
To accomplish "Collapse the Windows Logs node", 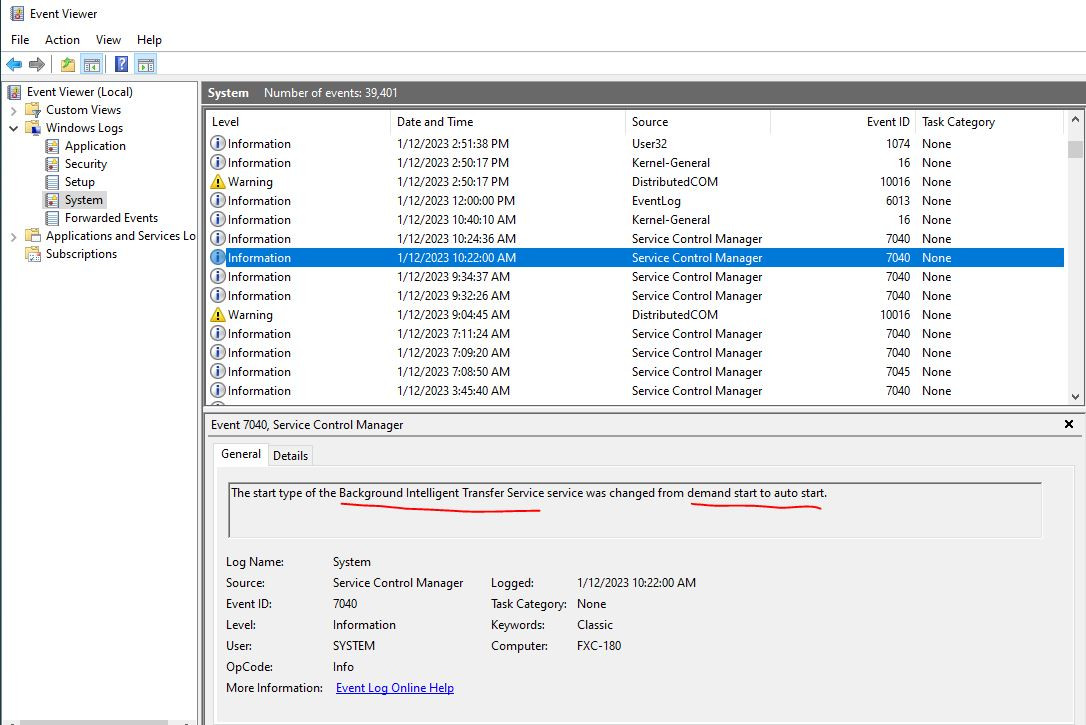I will click(x=13, y=127).
